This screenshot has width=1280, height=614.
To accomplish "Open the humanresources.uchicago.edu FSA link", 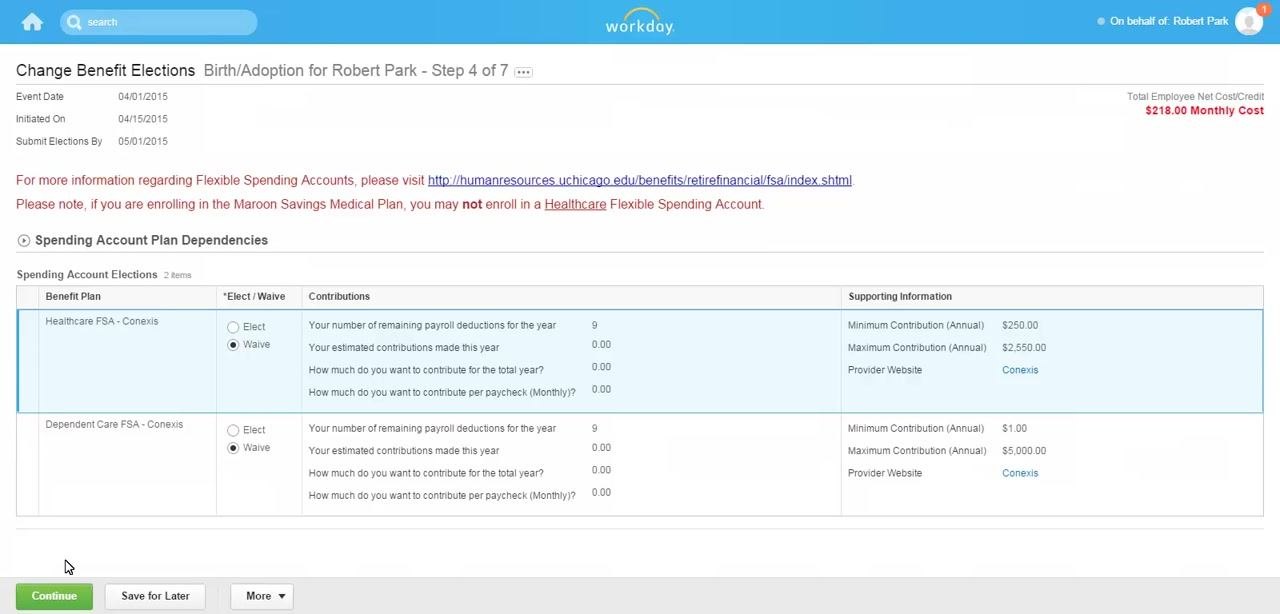I will [x=640, y=180].
